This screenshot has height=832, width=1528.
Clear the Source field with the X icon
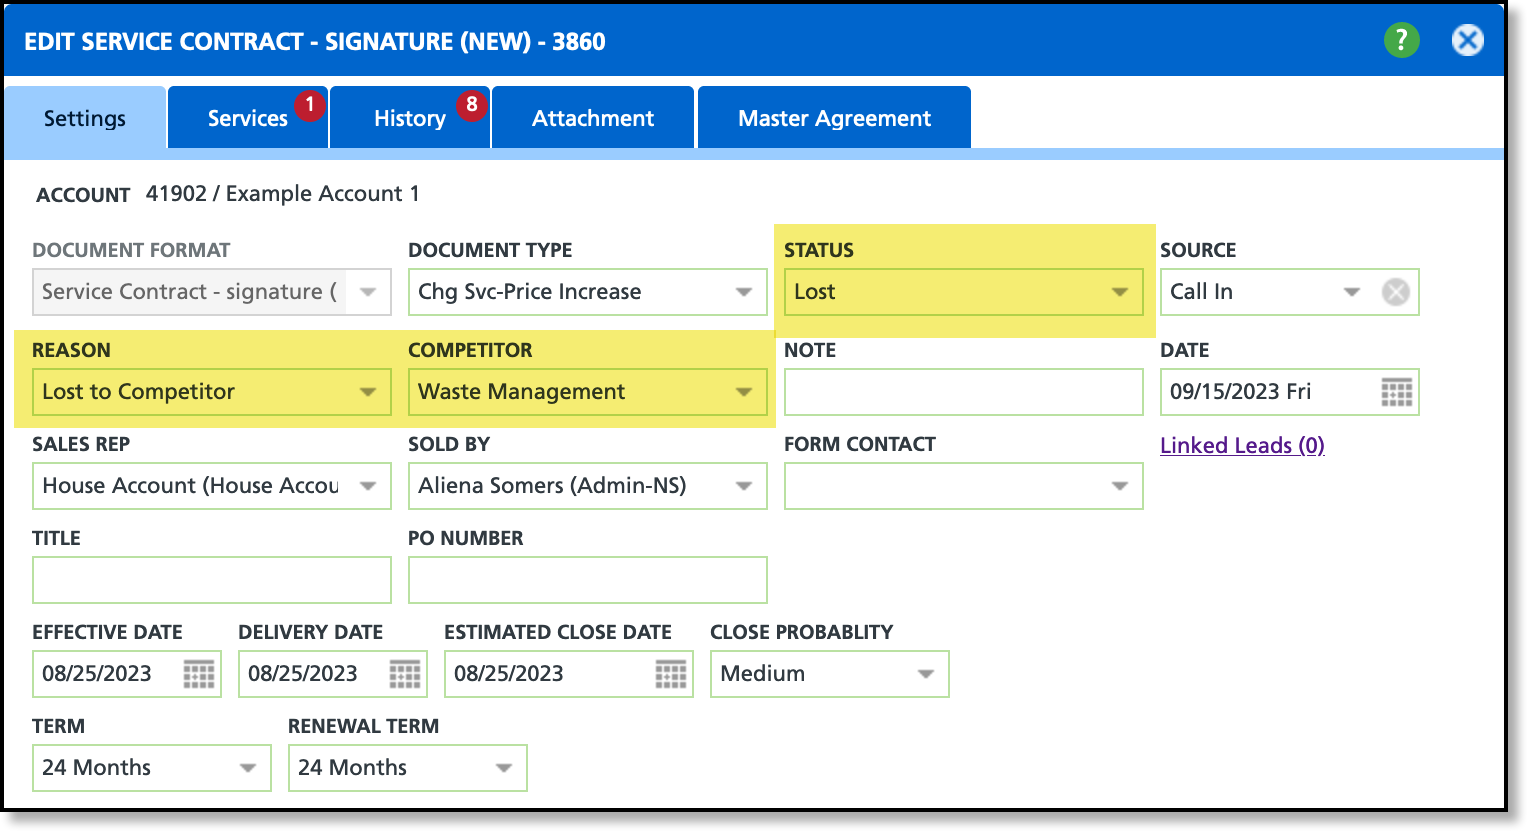coord(1395,292)
